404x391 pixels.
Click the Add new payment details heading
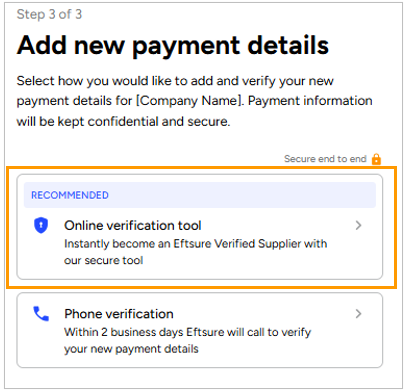[x=173, y=45]
